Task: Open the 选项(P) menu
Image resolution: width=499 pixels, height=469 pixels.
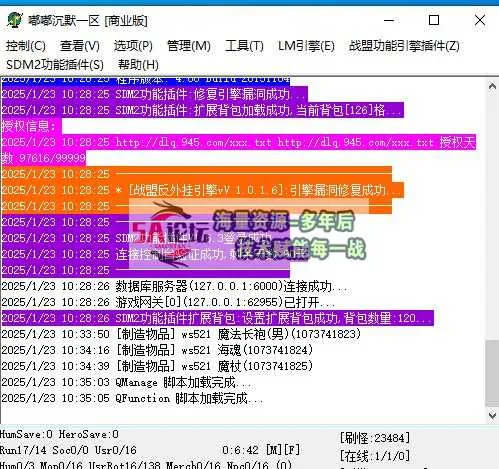Action: (133, 46)
